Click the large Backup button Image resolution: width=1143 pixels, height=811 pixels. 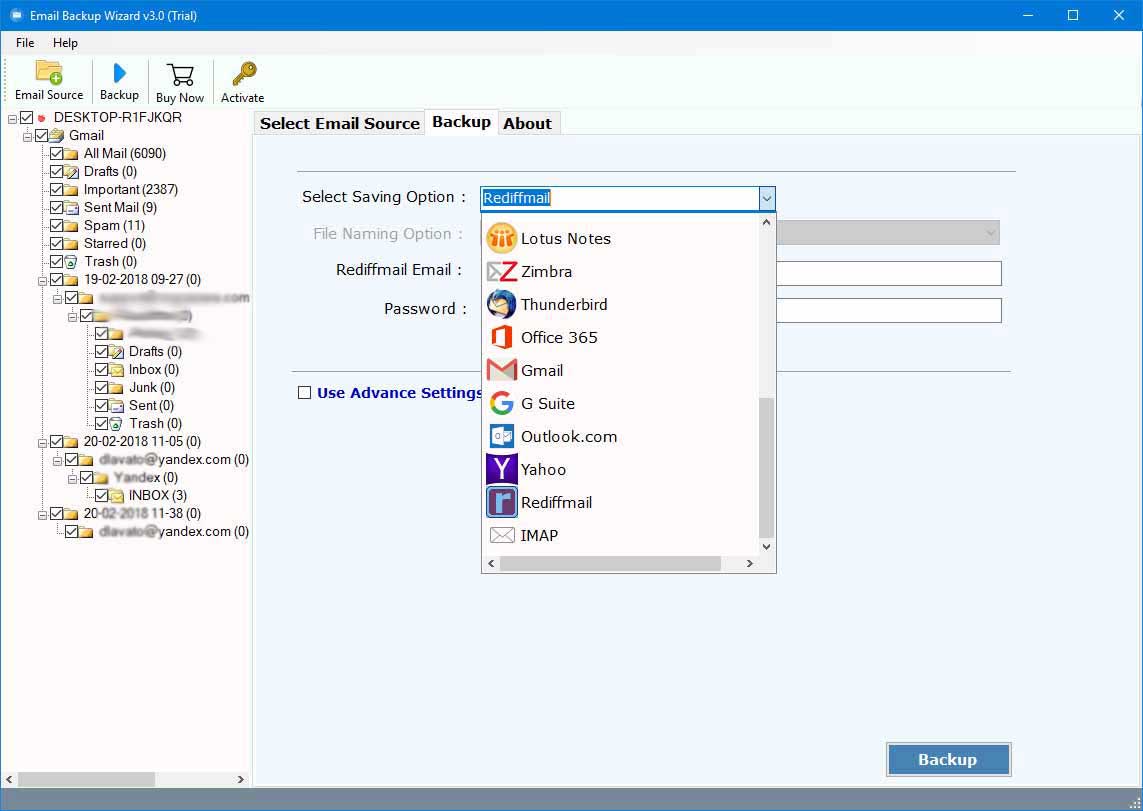(948, 759)
